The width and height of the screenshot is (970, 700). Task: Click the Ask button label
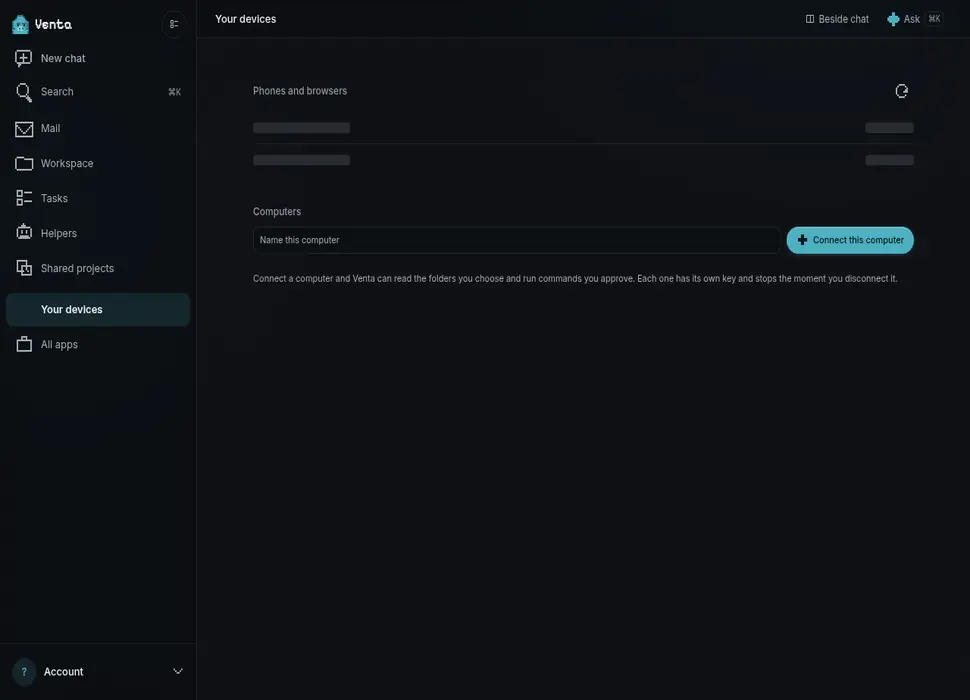(911, 19)
